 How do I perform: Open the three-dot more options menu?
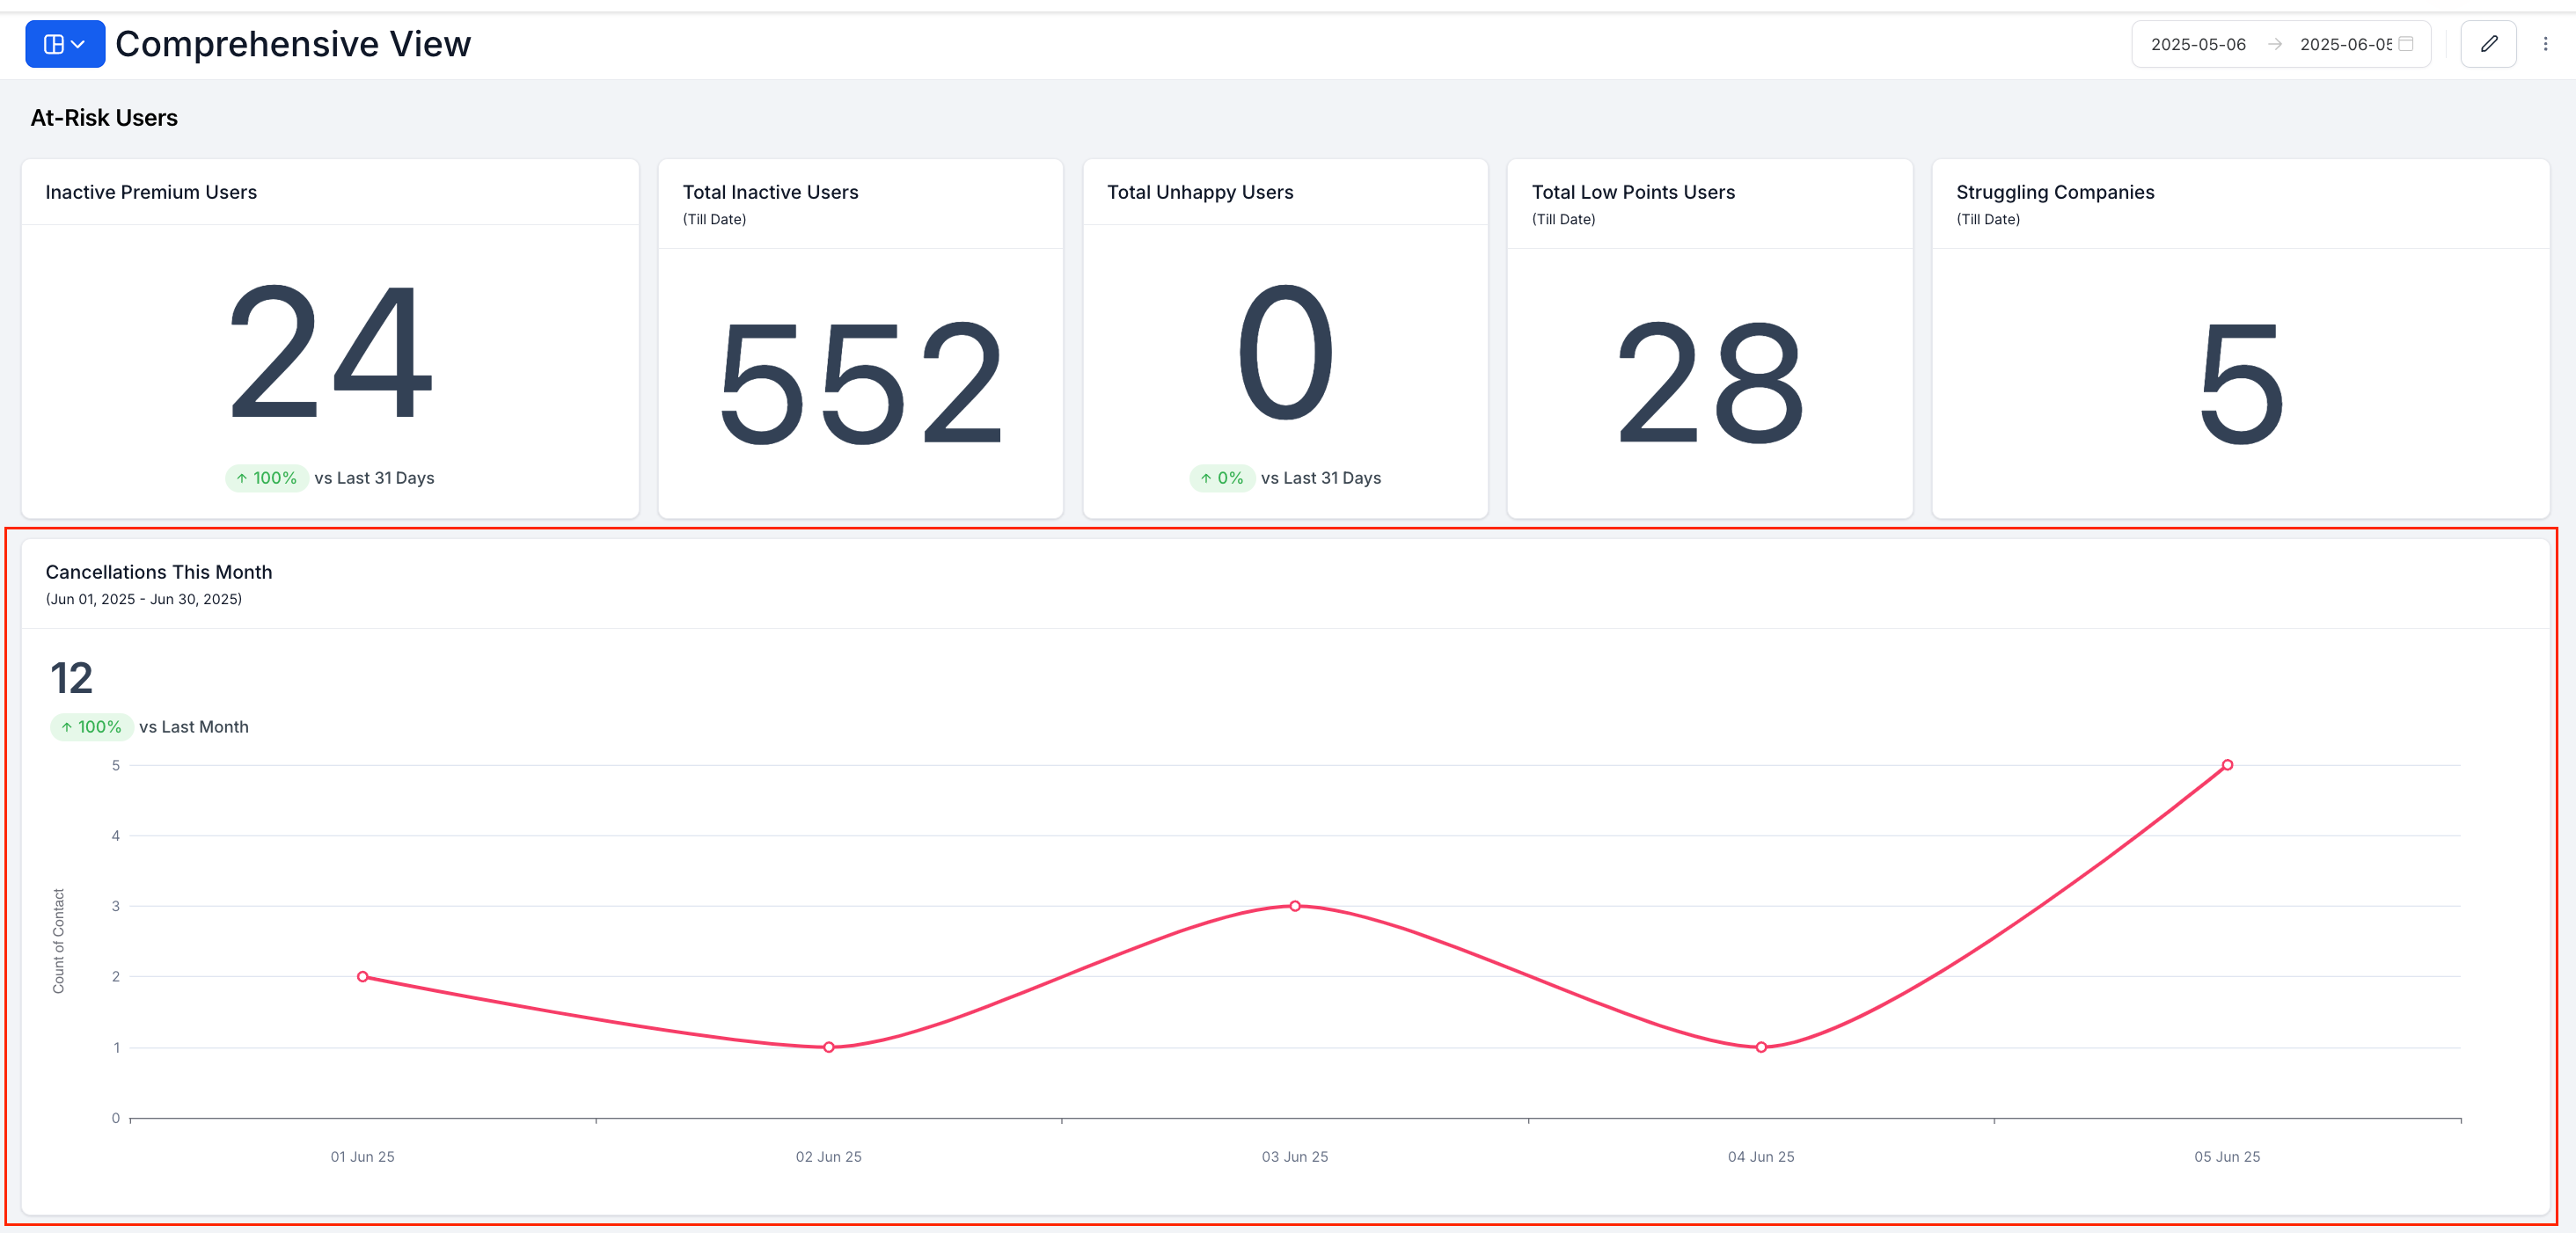click(x=2545, y=44)
